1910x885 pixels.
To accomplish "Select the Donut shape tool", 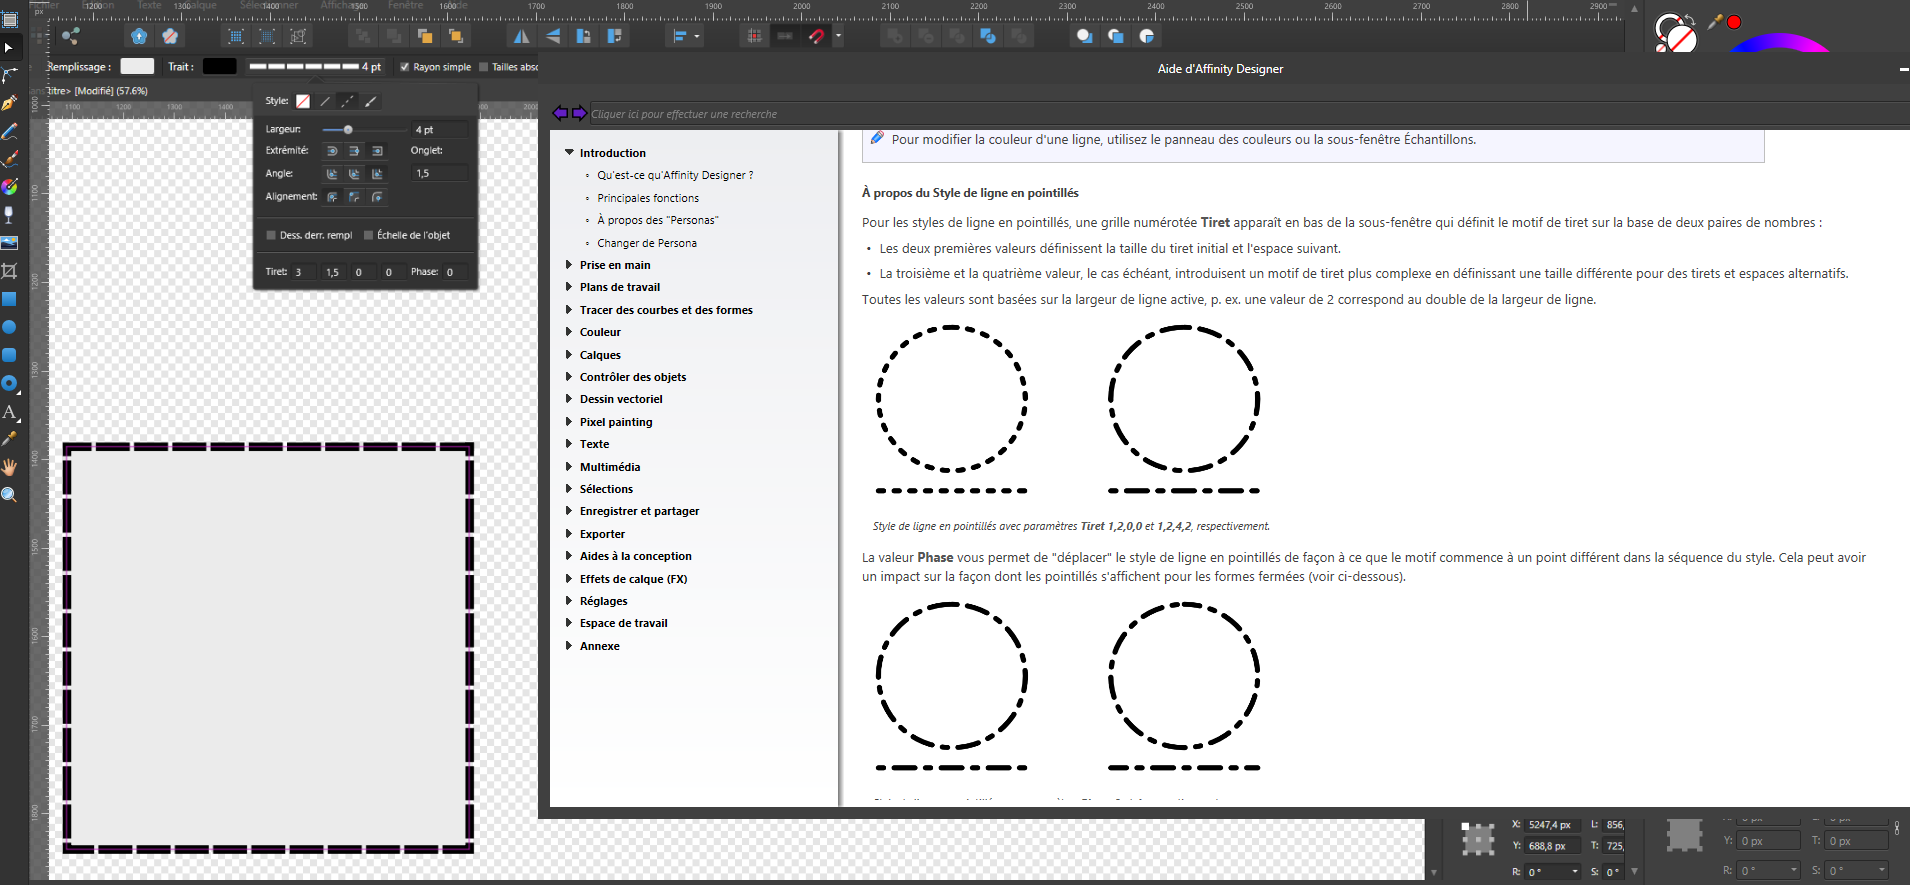I will click(9, 383).
